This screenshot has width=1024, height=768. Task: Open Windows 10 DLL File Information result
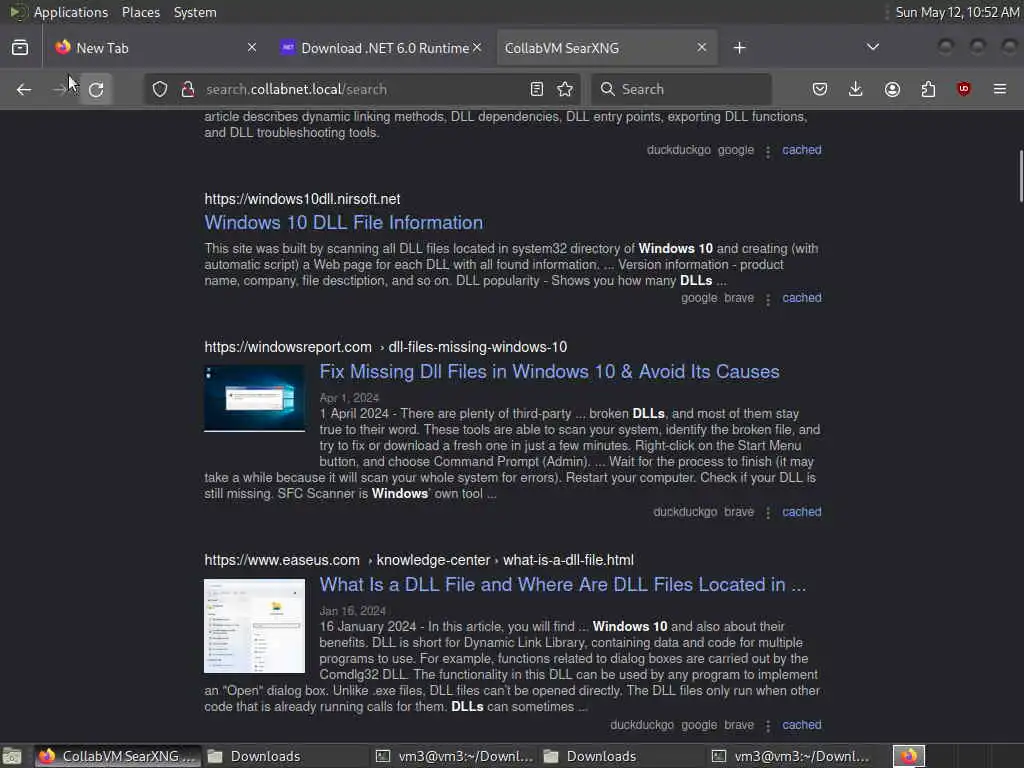(344, 223)
